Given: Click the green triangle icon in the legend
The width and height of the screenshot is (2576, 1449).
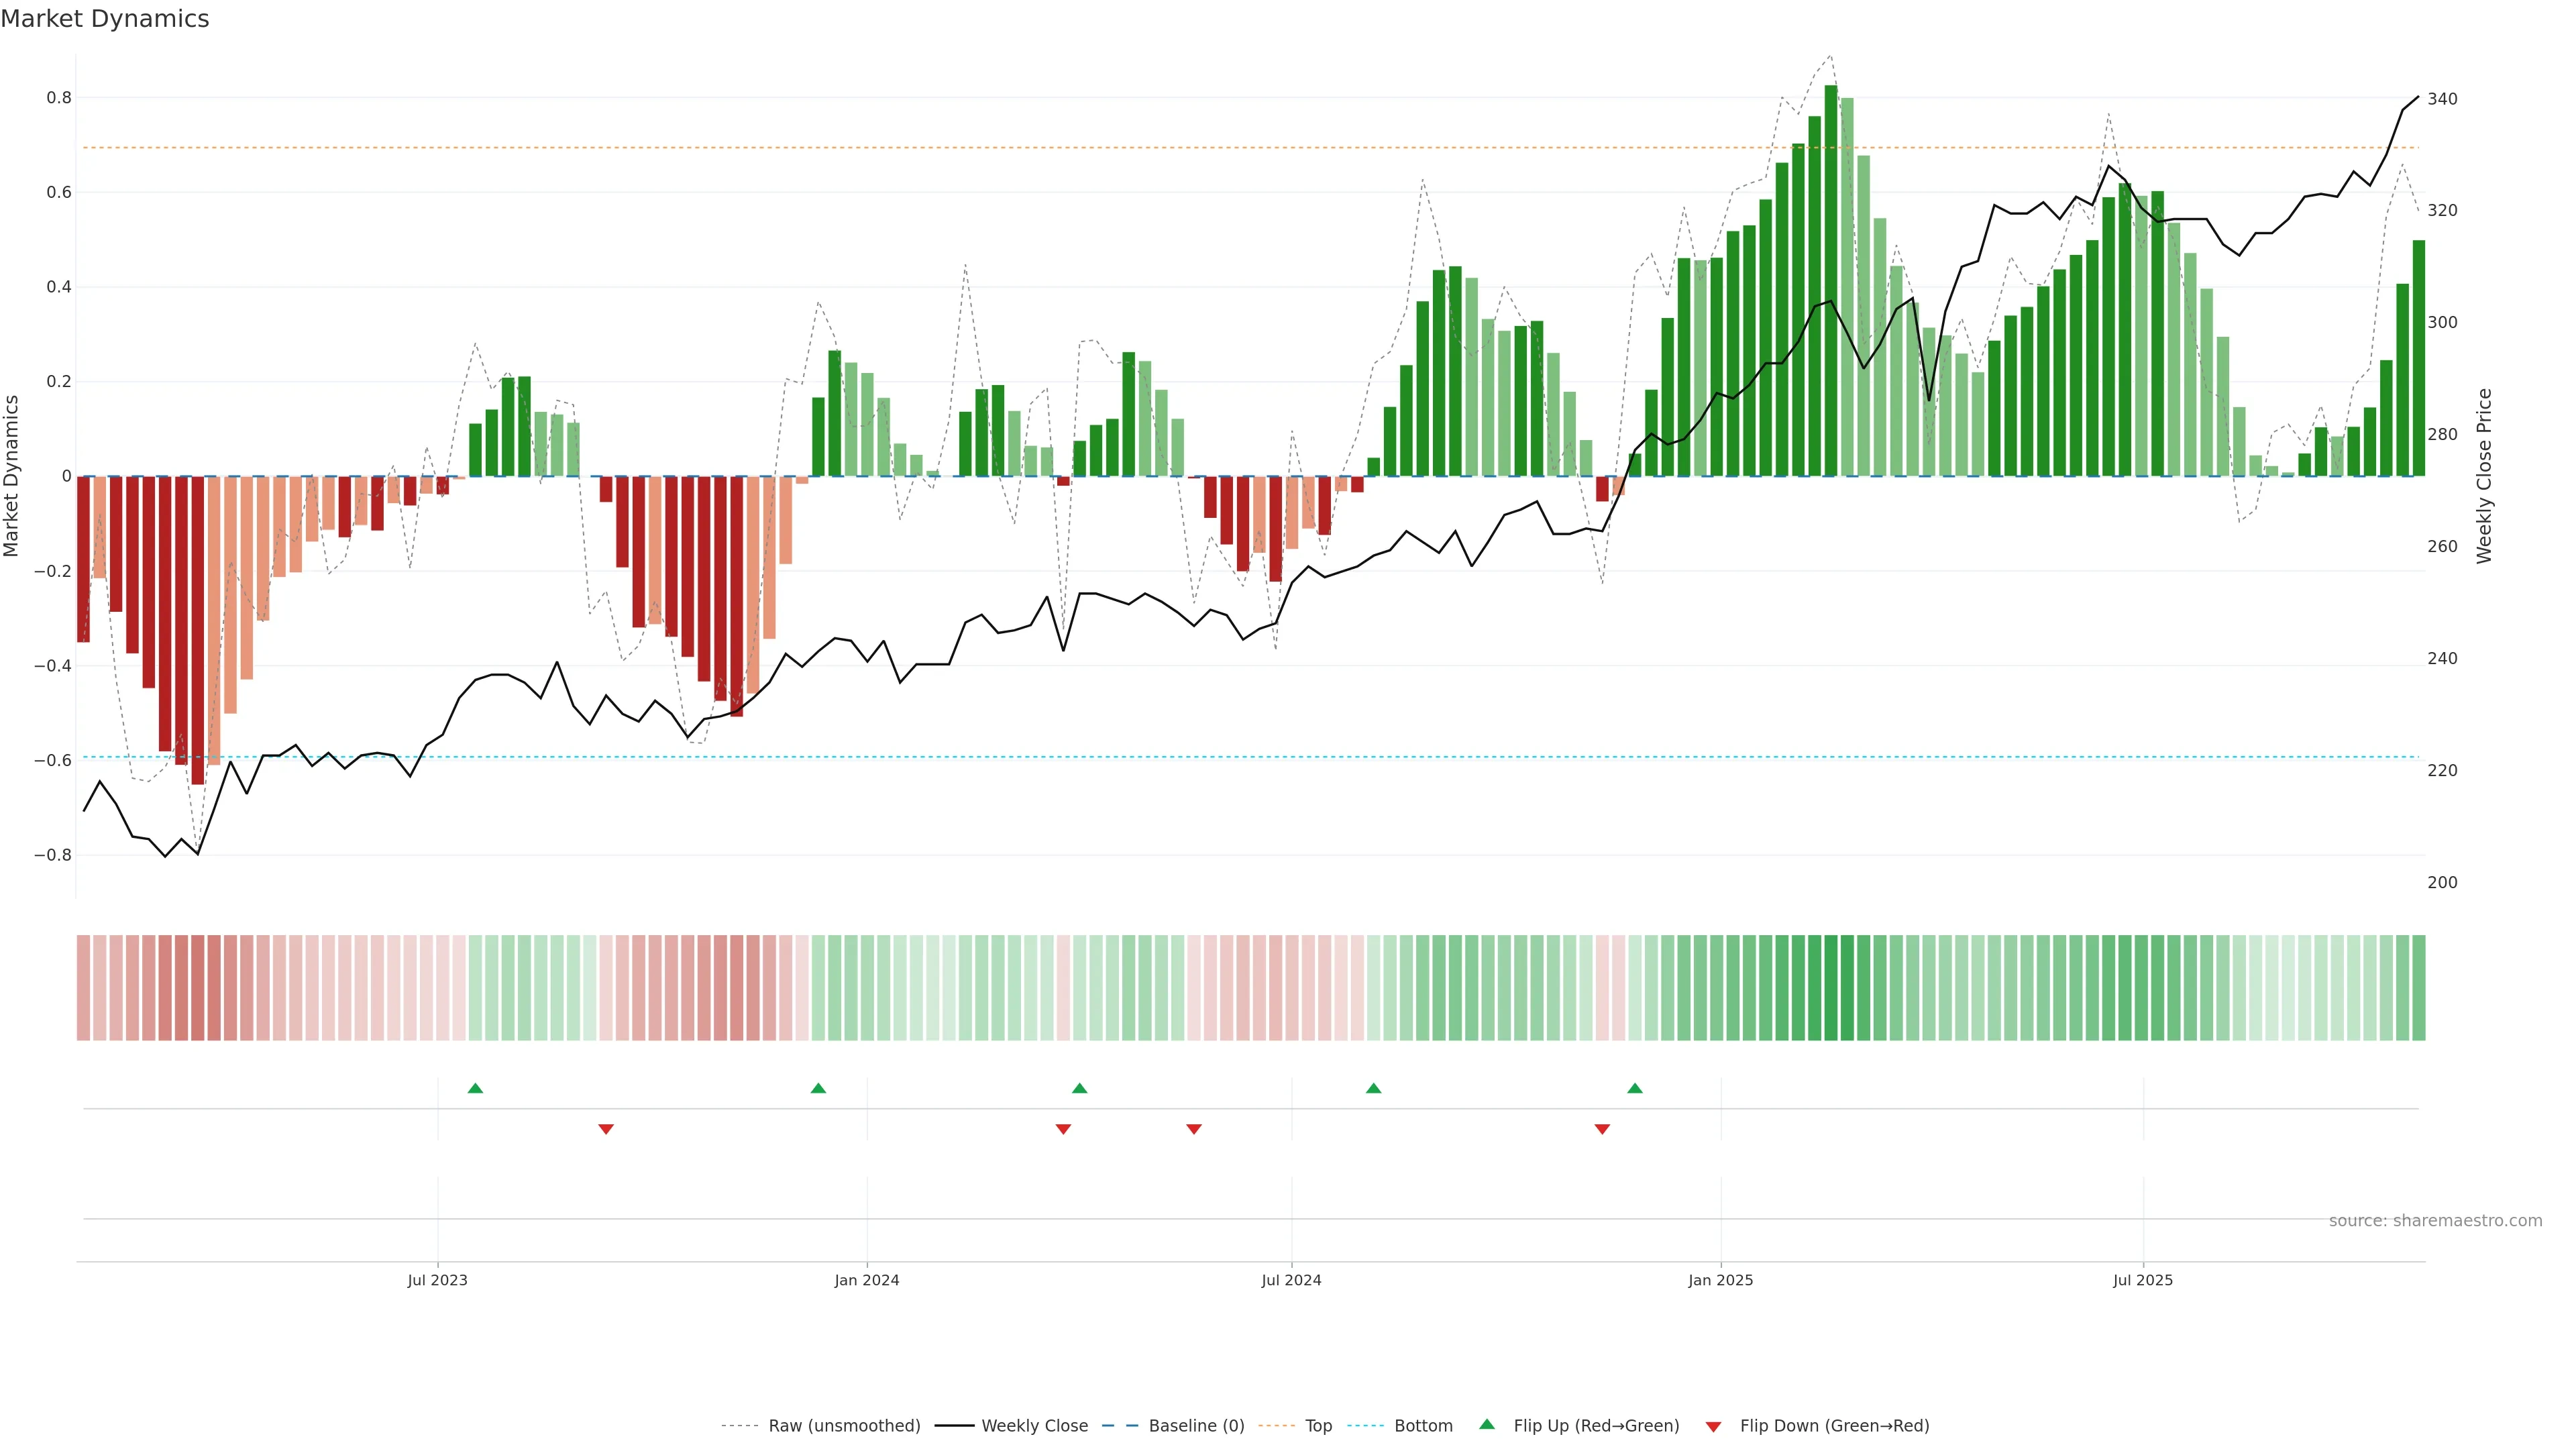Looking at the screenshot, I should coord(1487,1424).
